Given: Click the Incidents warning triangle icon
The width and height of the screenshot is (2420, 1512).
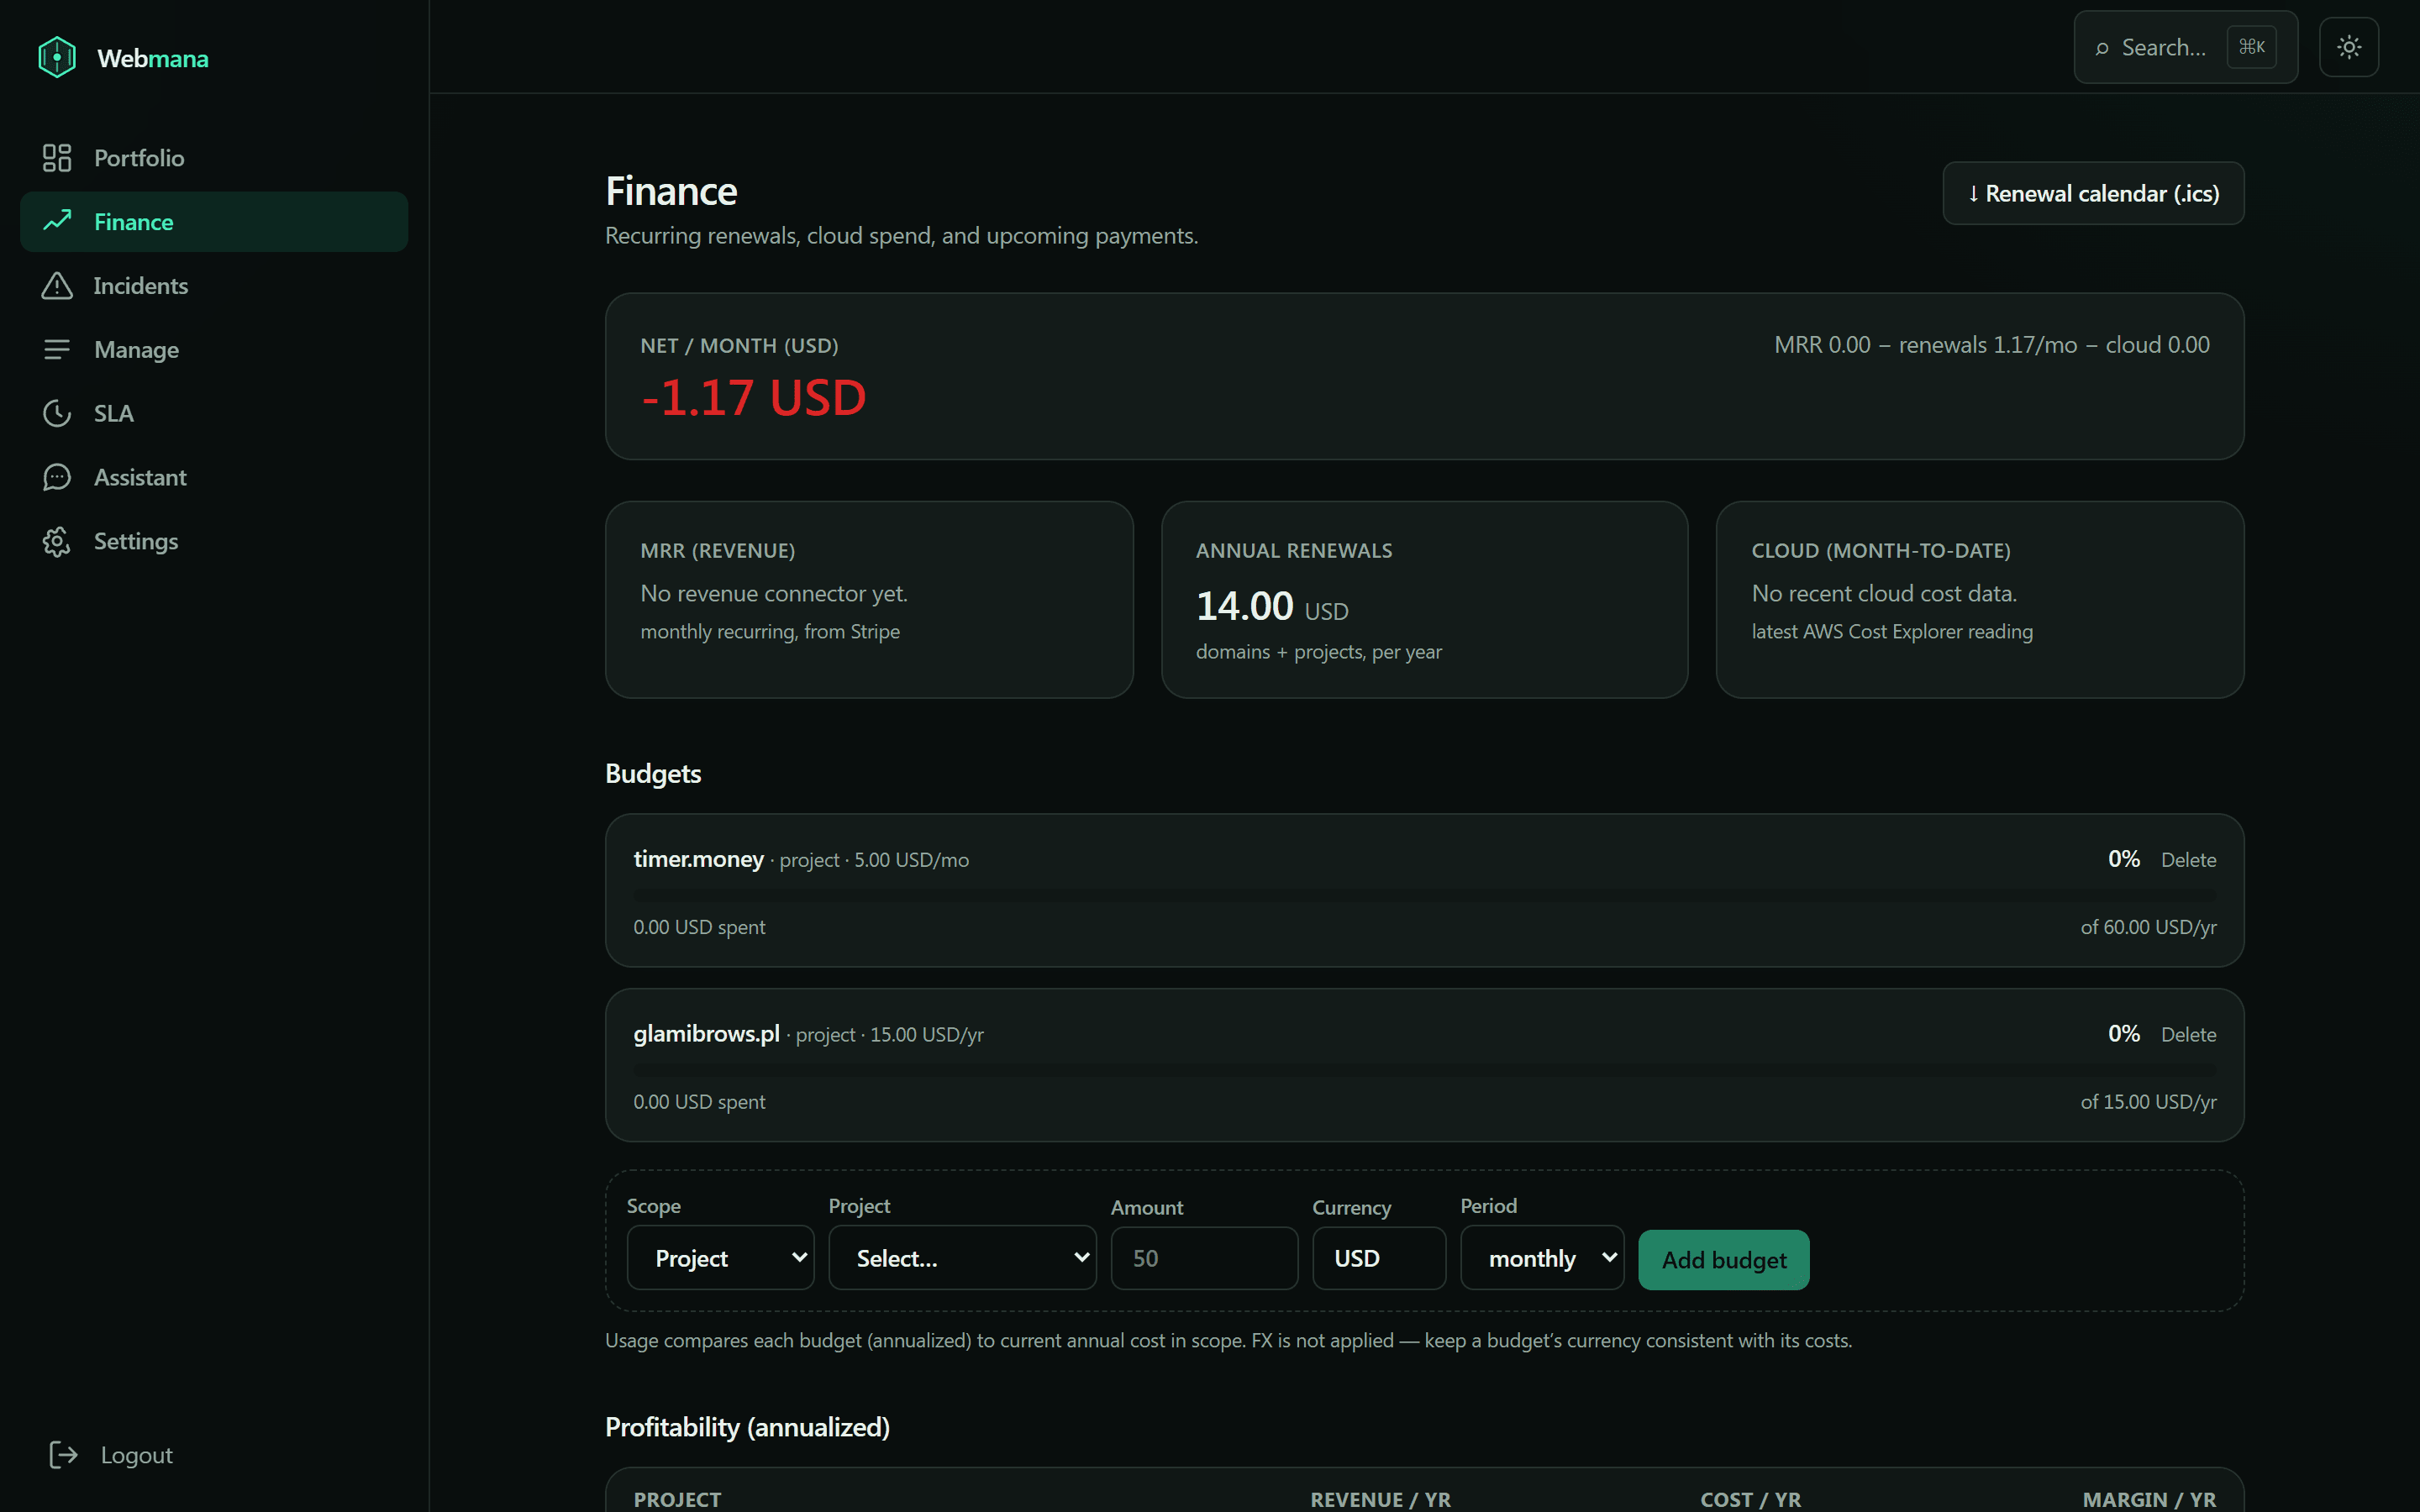Looking at the screenshot, I should click(x=57, y=286).
